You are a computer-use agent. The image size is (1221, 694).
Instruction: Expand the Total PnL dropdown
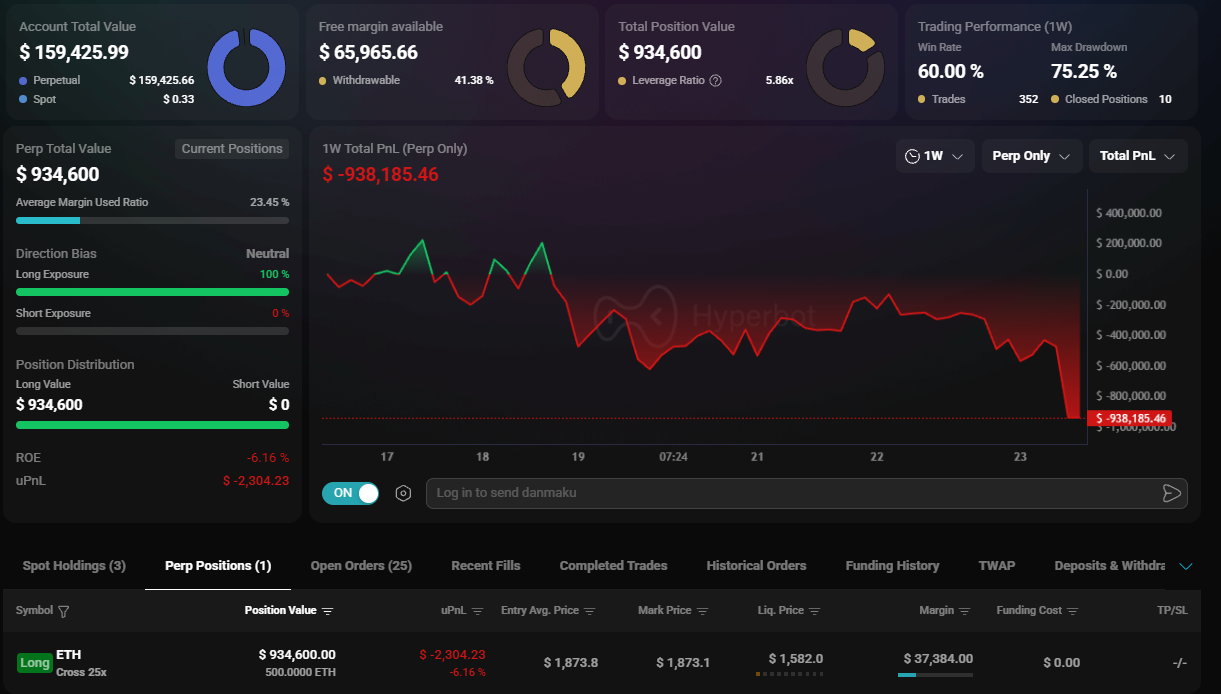click(1137, 156)
